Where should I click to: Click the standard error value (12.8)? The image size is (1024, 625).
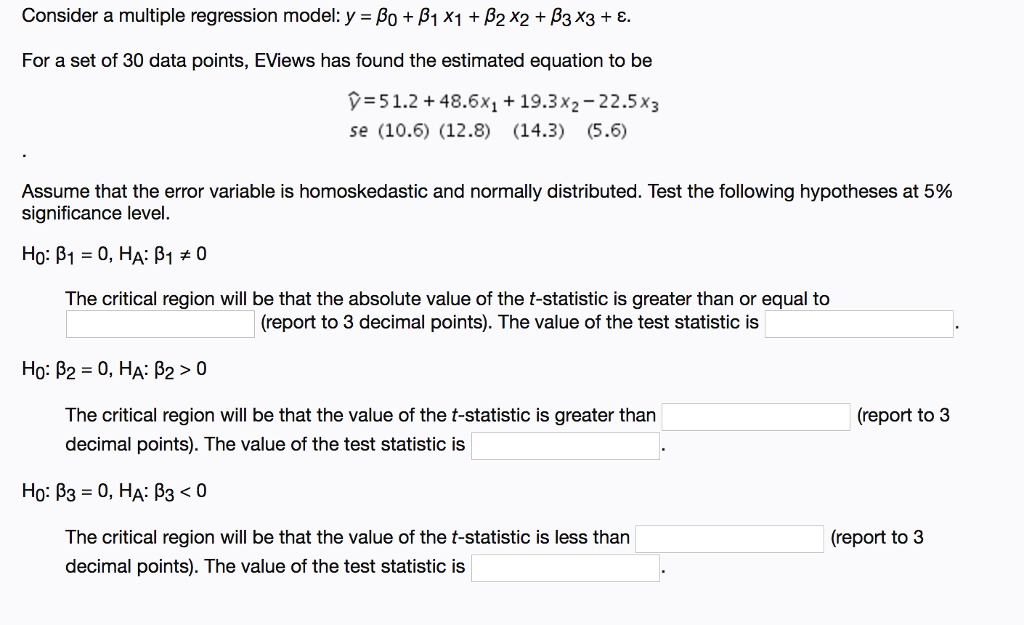point(464,131)
